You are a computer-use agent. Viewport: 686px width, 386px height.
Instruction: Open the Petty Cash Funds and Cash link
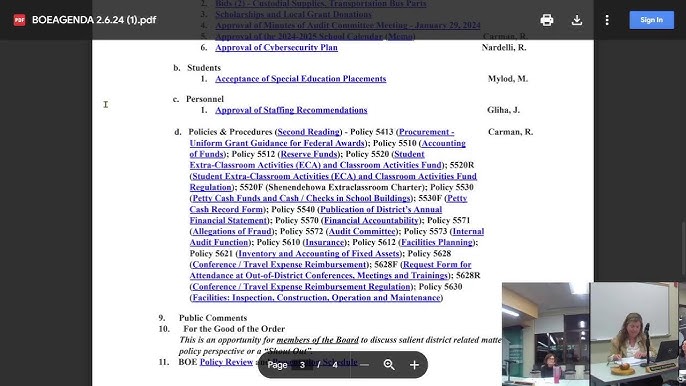[301, 198]
